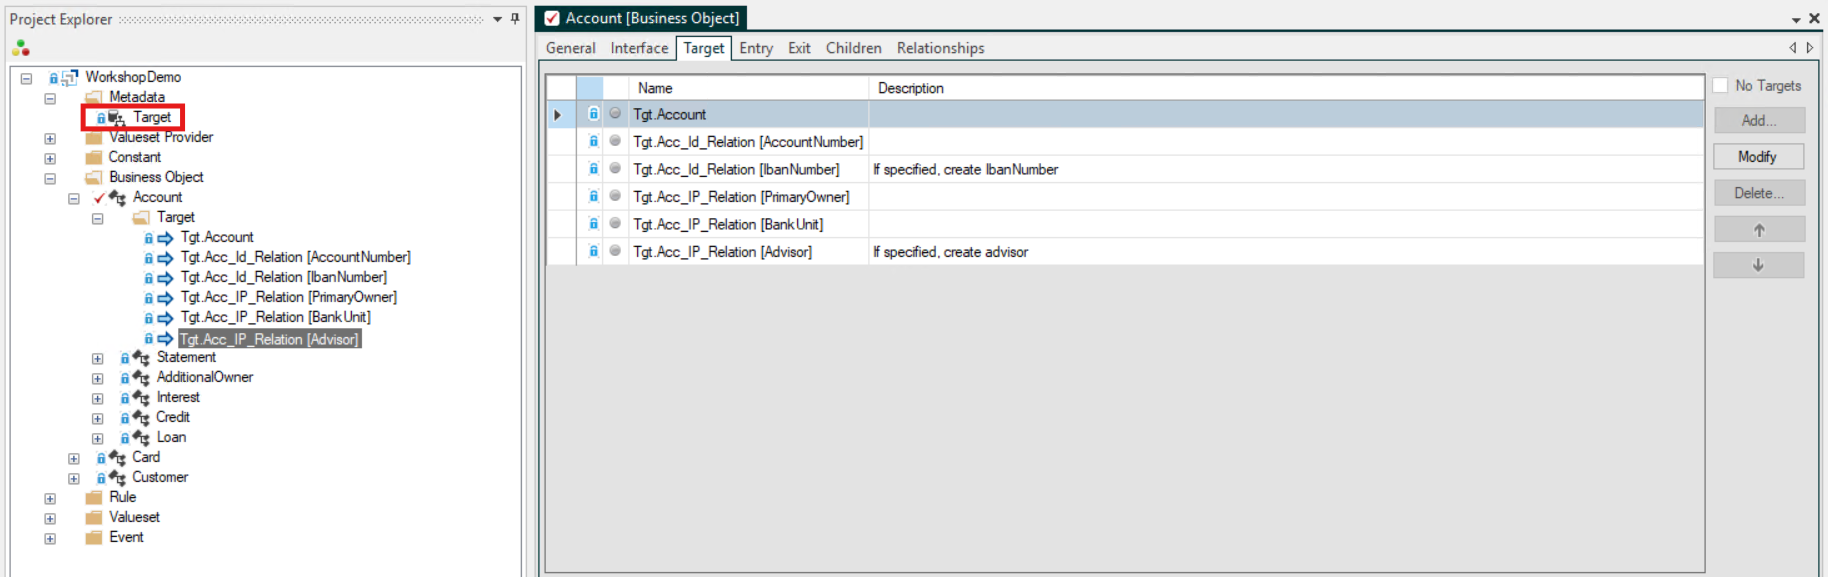Click the Target subfolder icon under Account
1828x577 pixels.
[141, 217]
